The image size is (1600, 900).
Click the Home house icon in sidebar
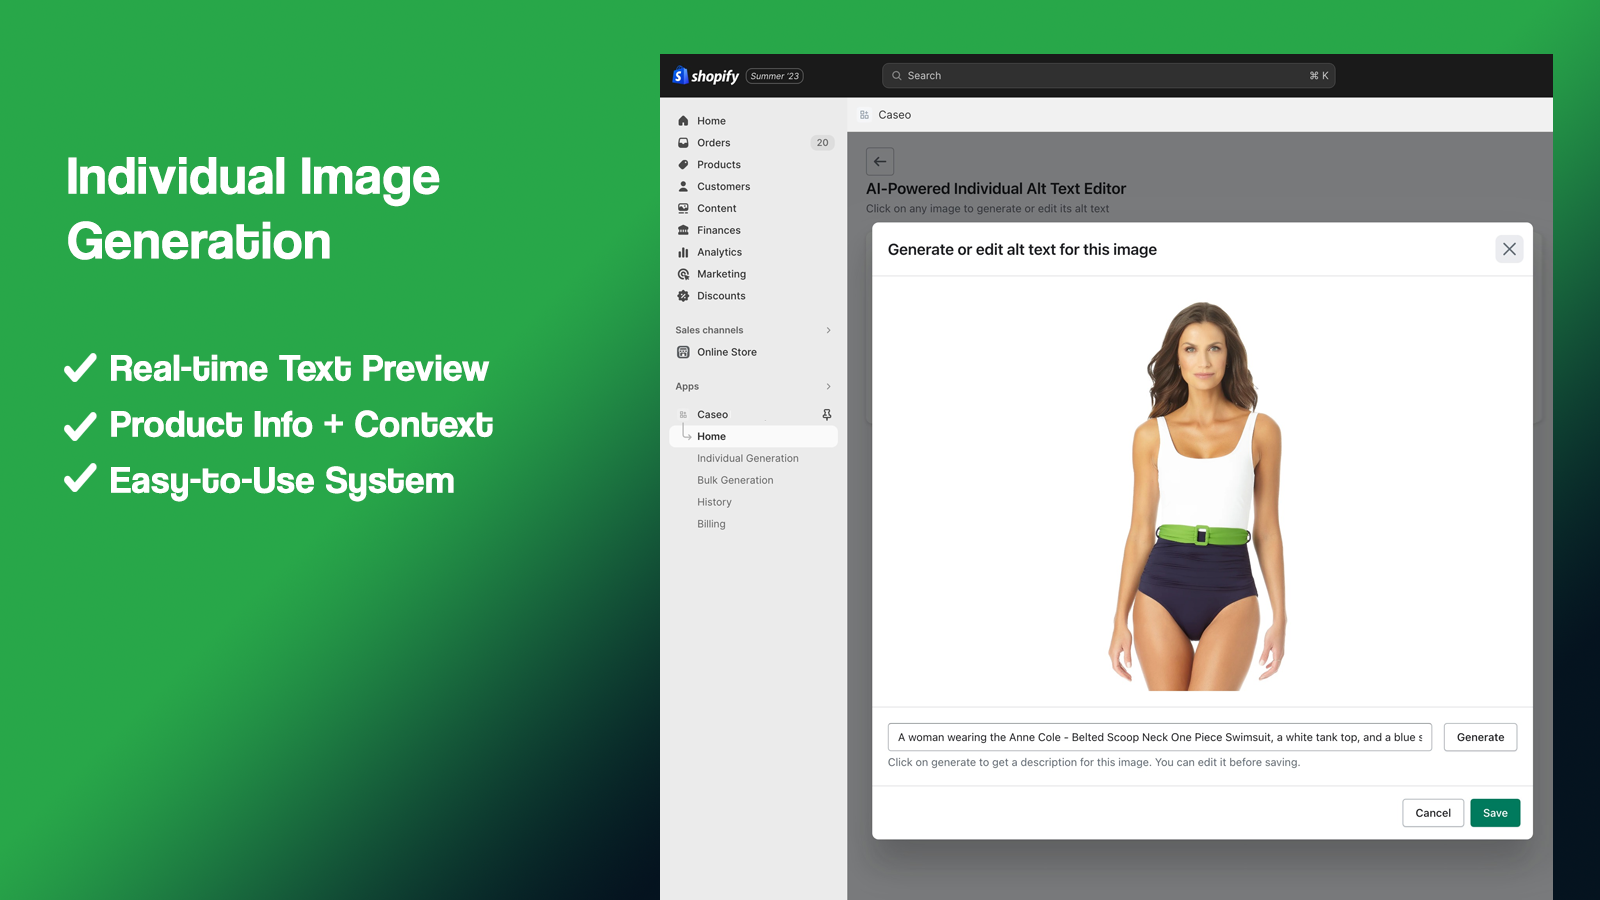(x=683, y=121)
